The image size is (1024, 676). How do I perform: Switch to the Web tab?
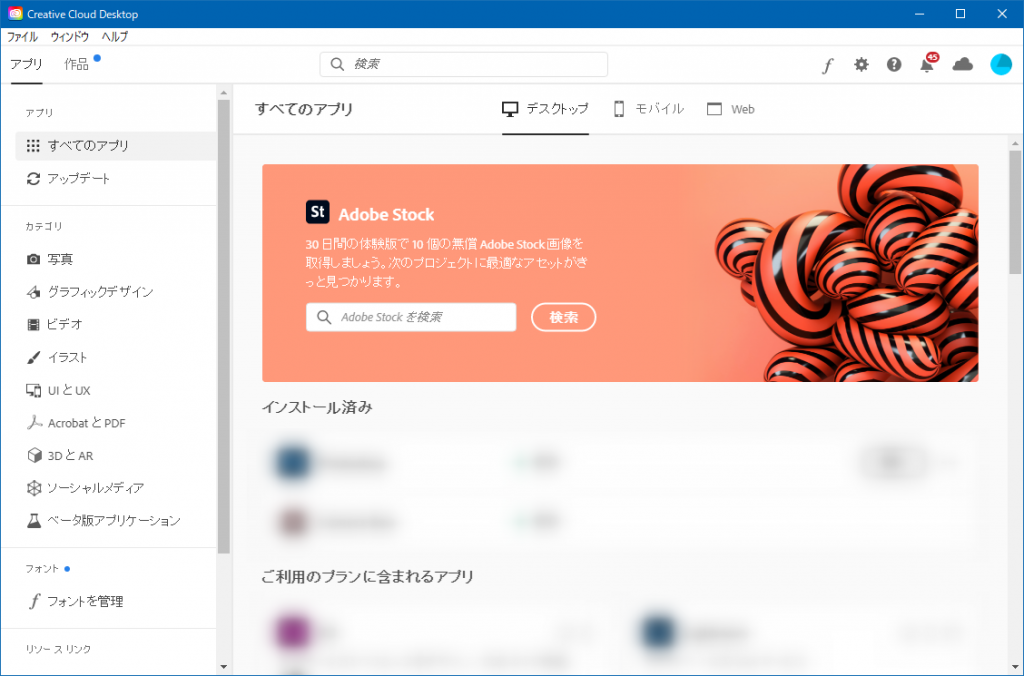731,109
